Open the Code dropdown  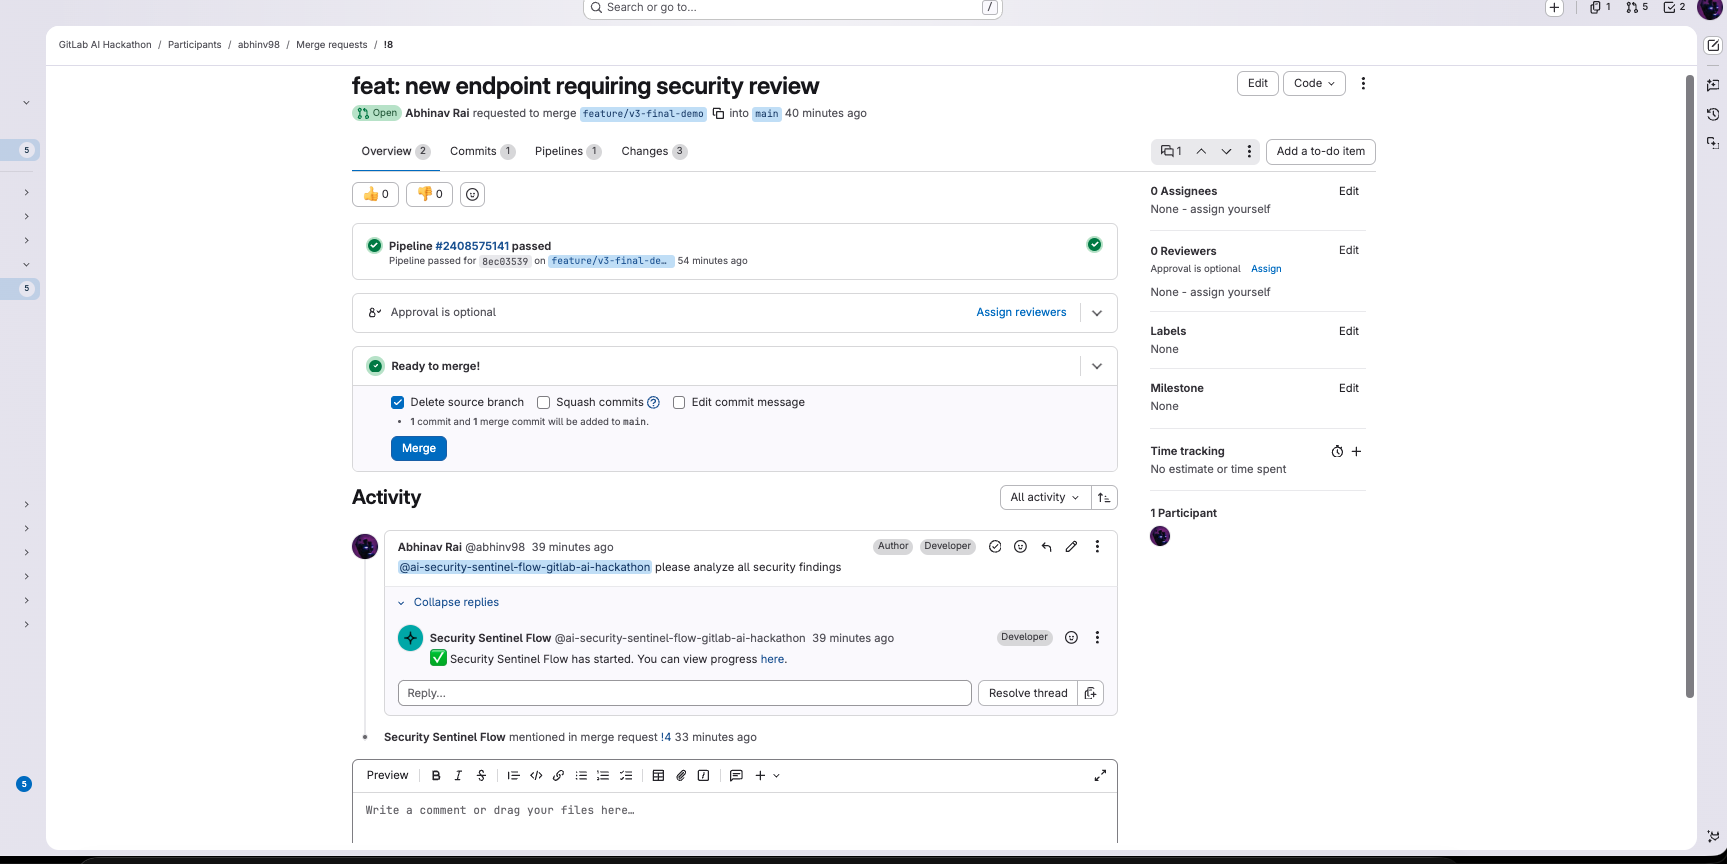pos(1314,83)
